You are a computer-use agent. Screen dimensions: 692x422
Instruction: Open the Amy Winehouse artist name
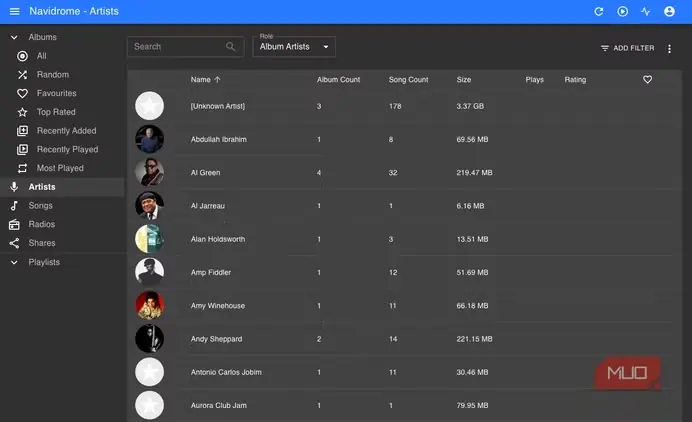coord(218,305)
